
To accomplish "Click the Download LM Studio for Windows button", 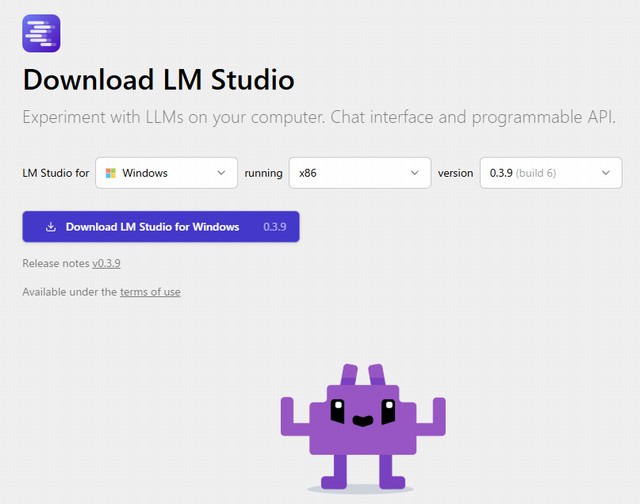I will click(161, 226).
